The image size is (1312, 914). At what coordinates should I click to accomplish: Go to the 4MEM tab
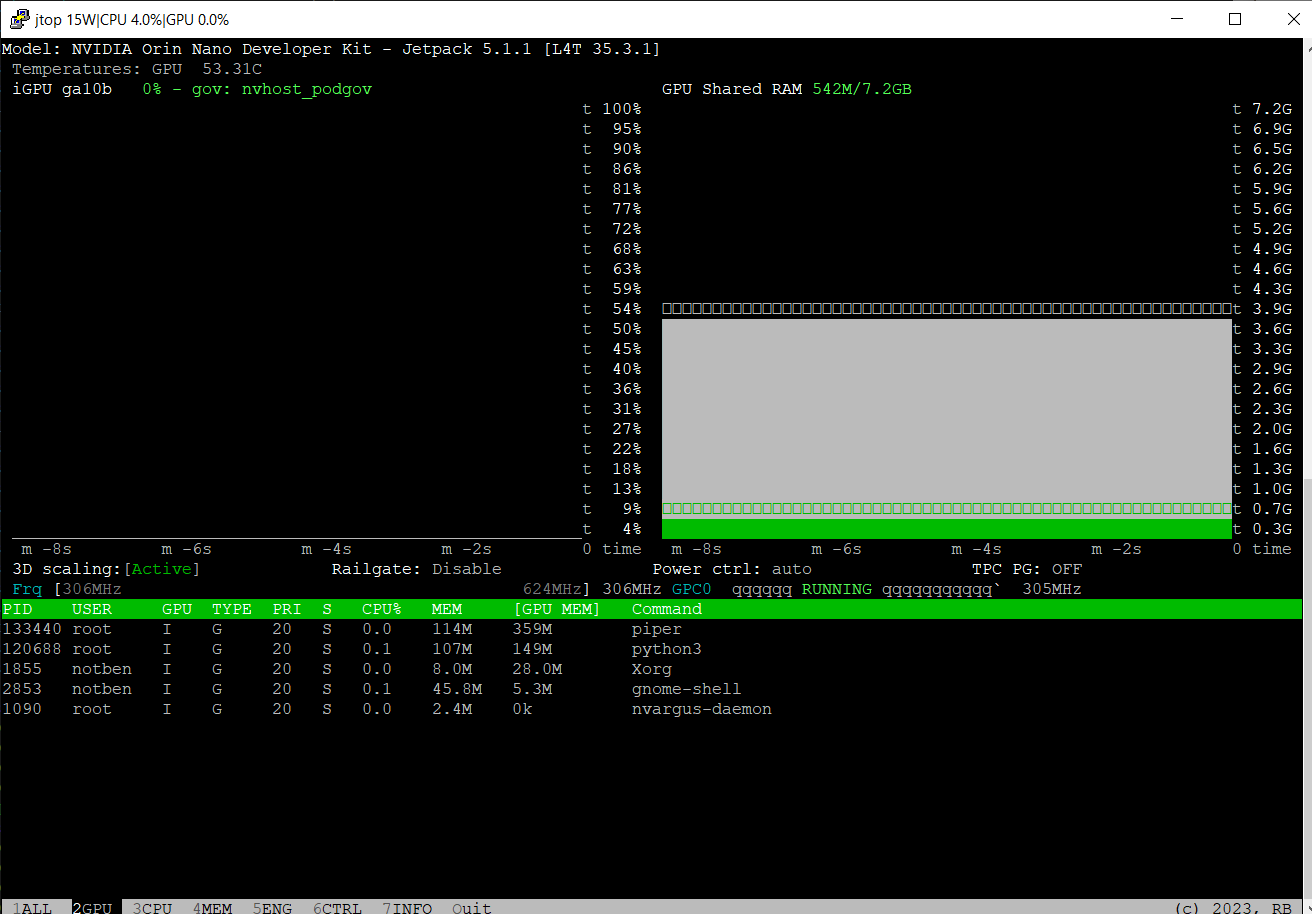212,908
